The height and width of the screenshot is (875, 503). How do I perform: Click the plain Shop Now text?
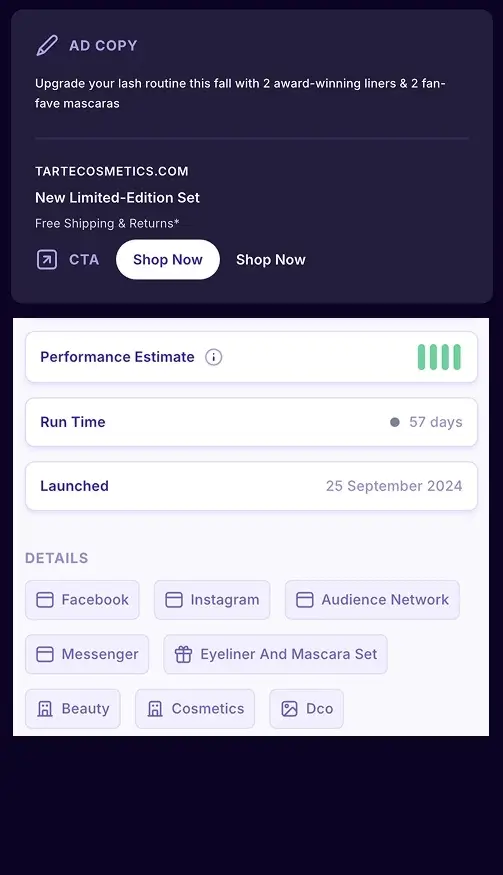[271, 259]
